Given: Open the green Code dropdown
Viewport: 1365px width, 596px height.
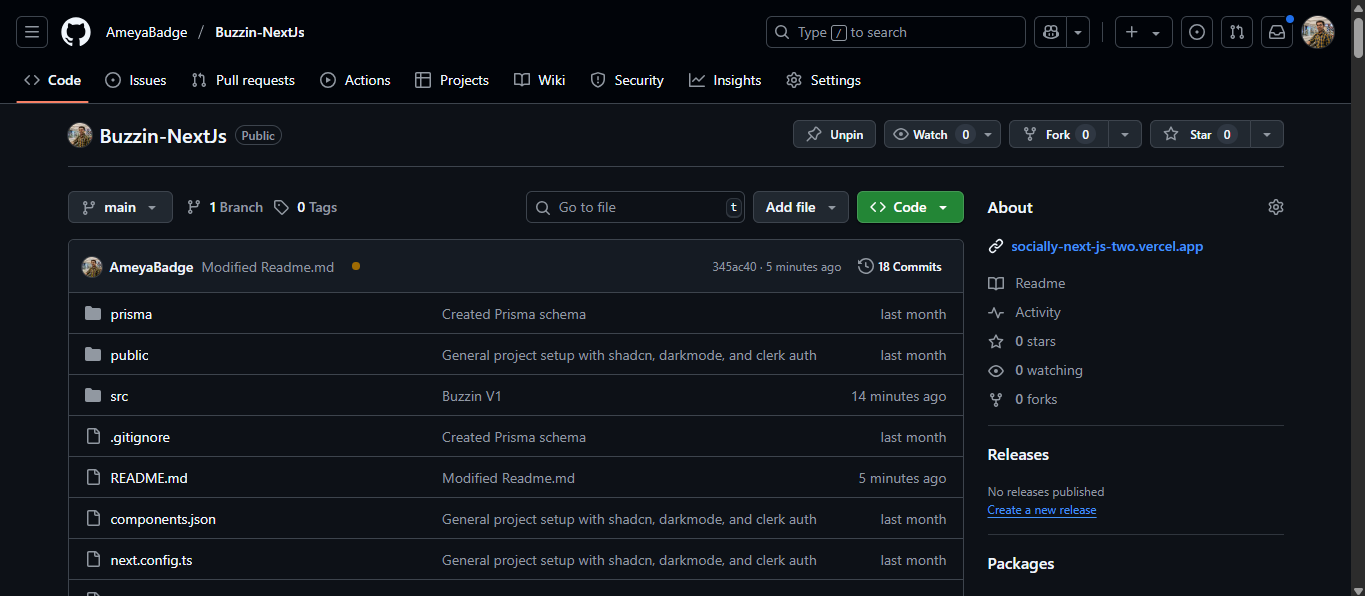Looking at the screenshot, I should pyautogui.click(x=909, y=207).
